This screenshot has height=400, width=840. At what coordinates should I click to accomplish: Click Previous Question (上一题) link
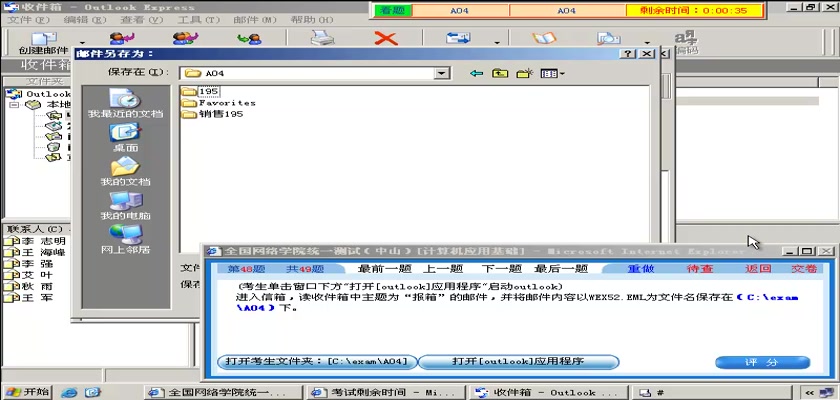[442, 269]
